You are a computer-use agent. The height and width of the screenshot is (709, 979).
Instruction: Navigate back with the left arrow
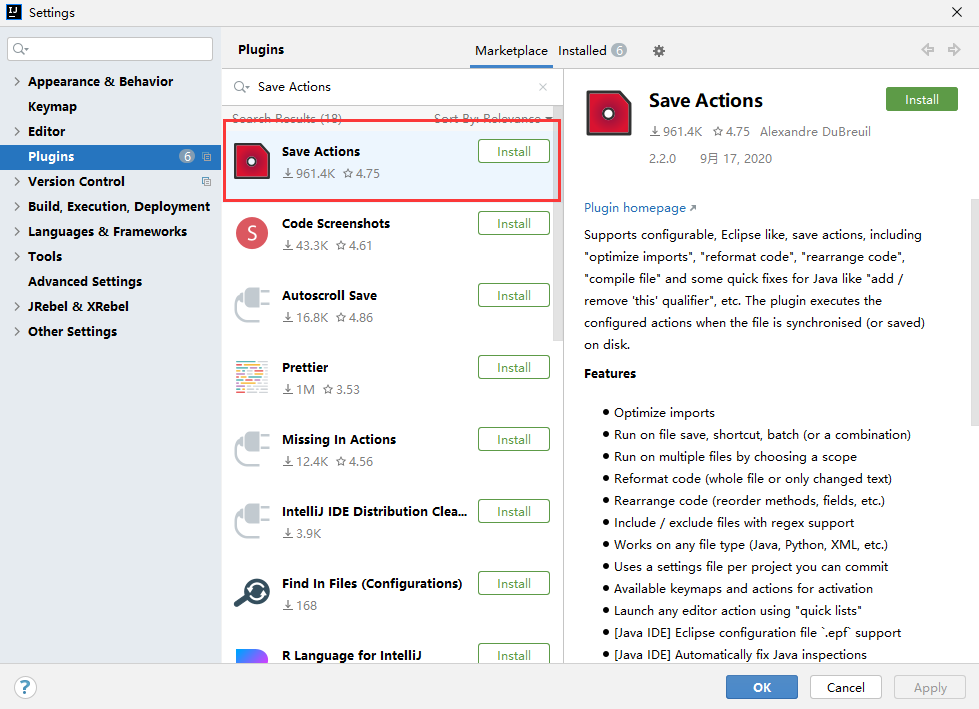[x=928, y=49]
